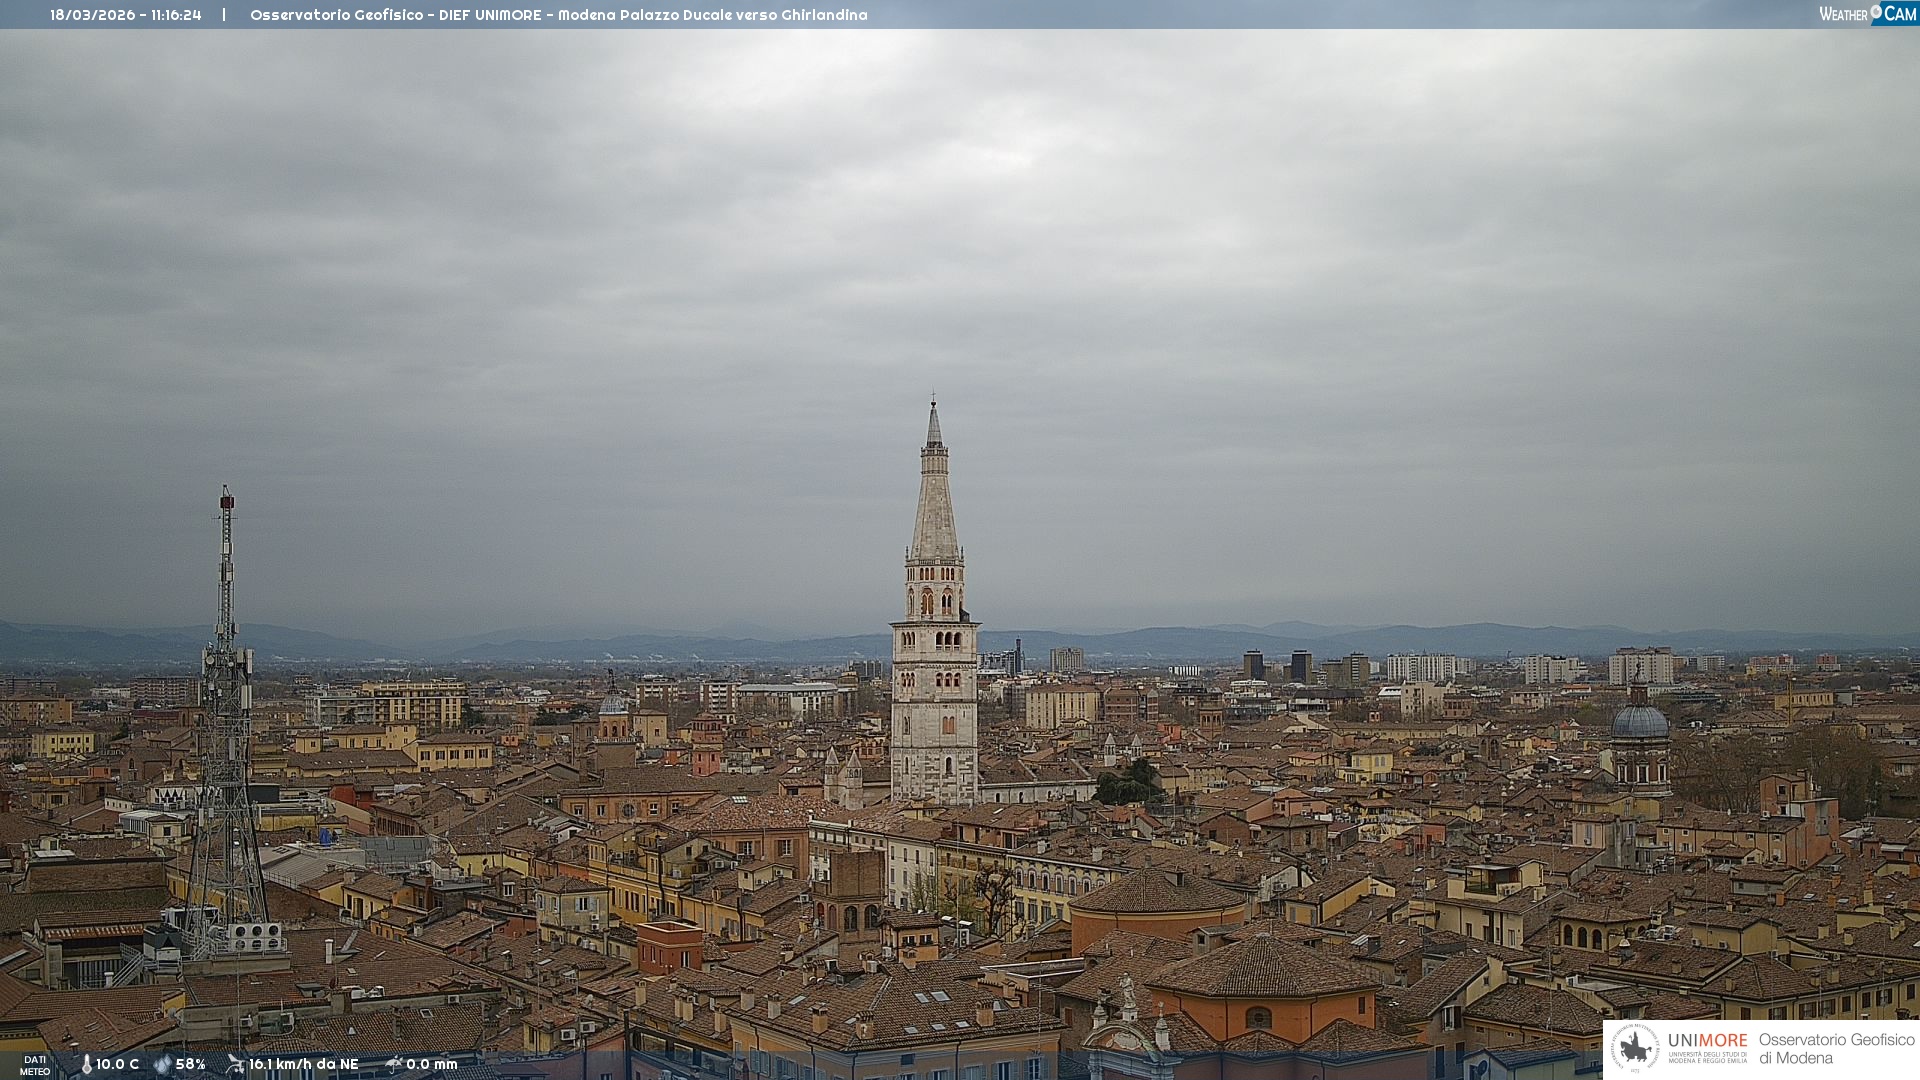Click Osservatorio Geofisico di Modena label
1920x1080 pixels.
(x=1836, y=1048)
